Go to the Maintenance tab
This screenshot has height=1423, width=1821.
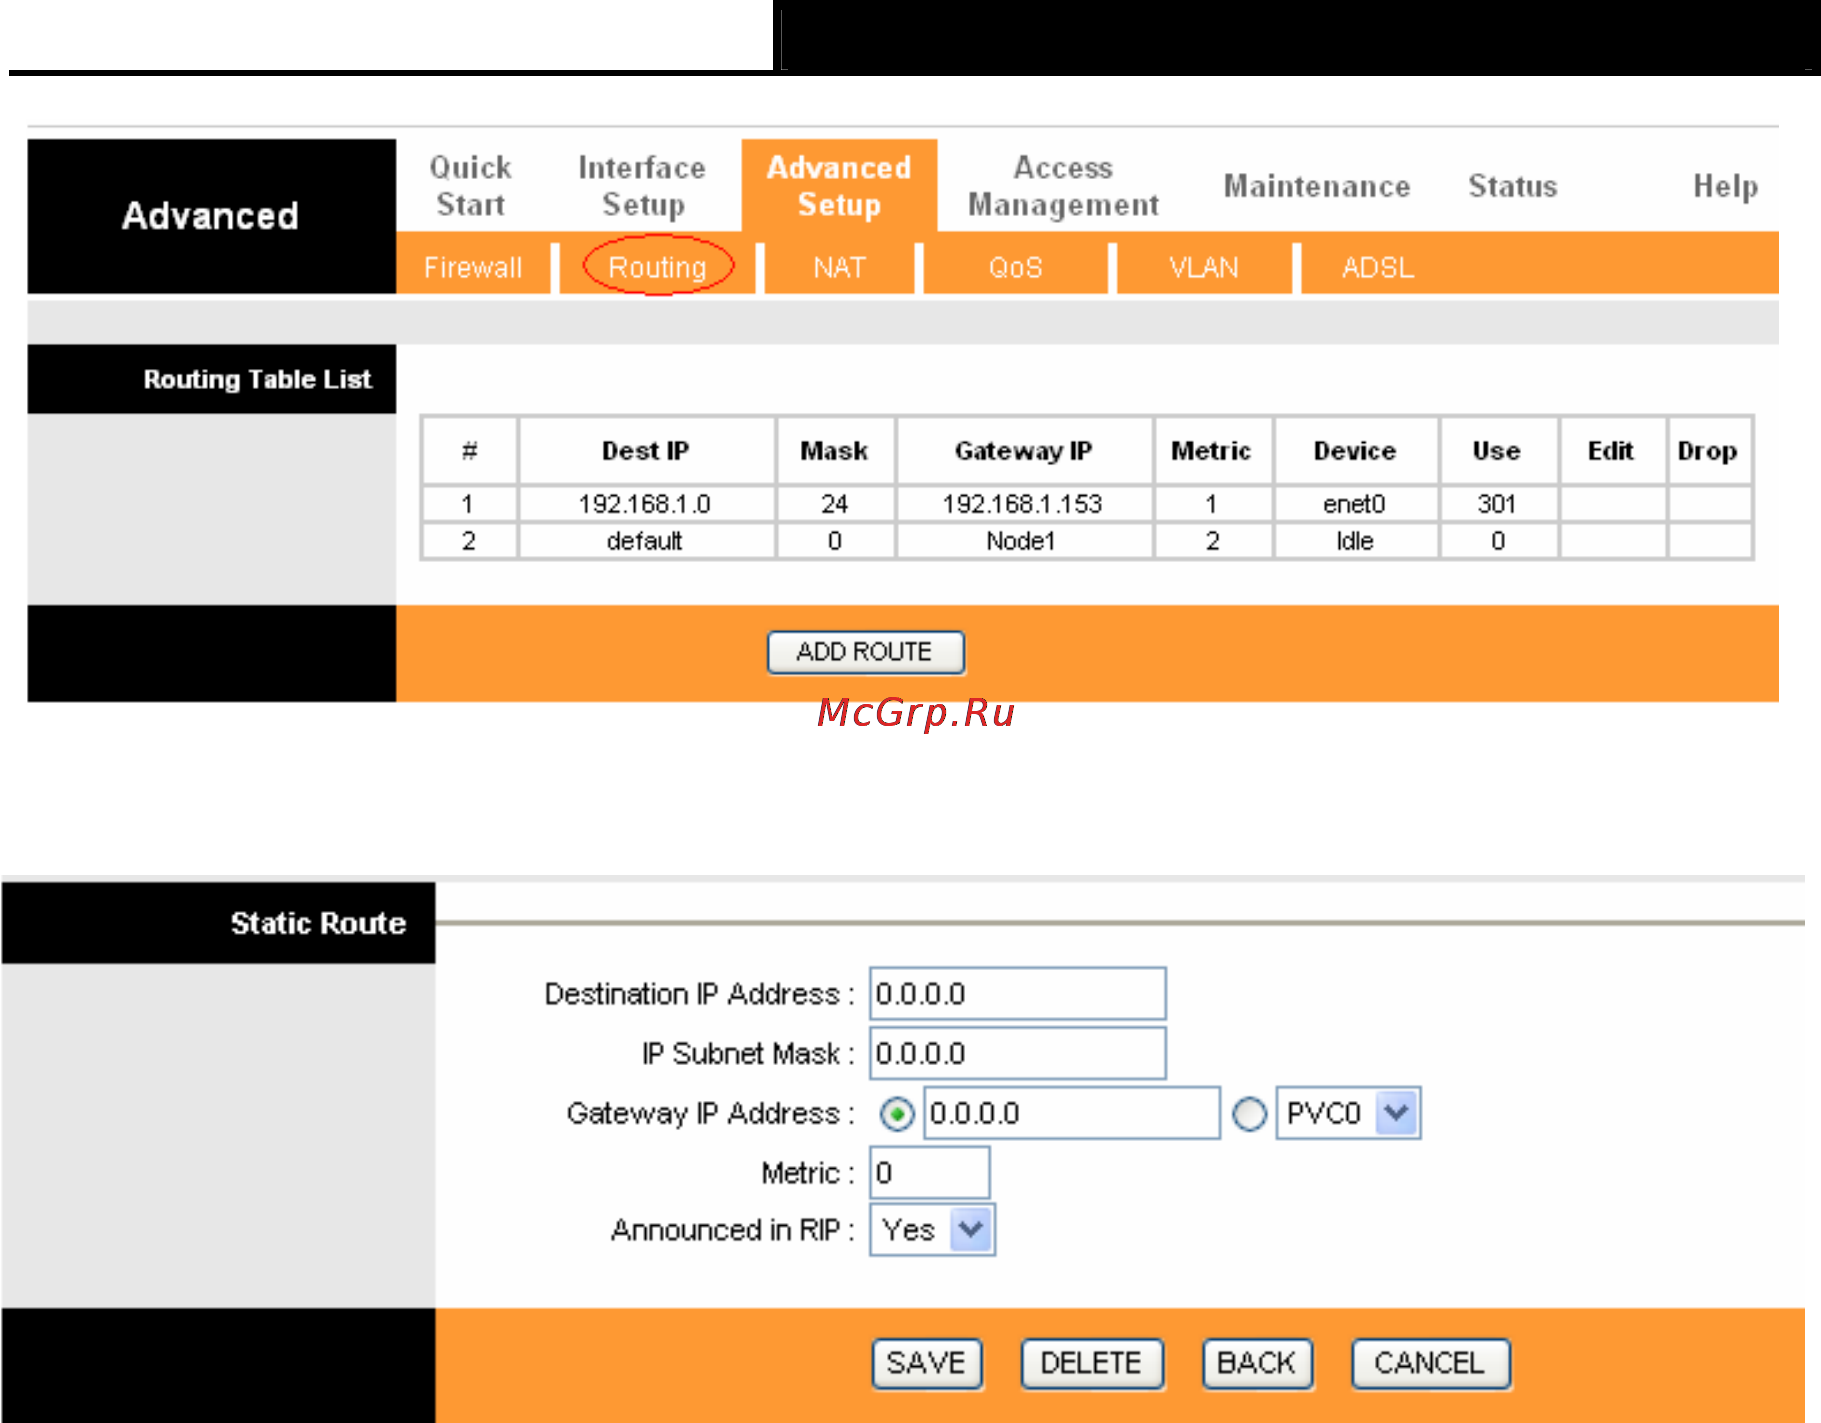(x=1317, y=186)
